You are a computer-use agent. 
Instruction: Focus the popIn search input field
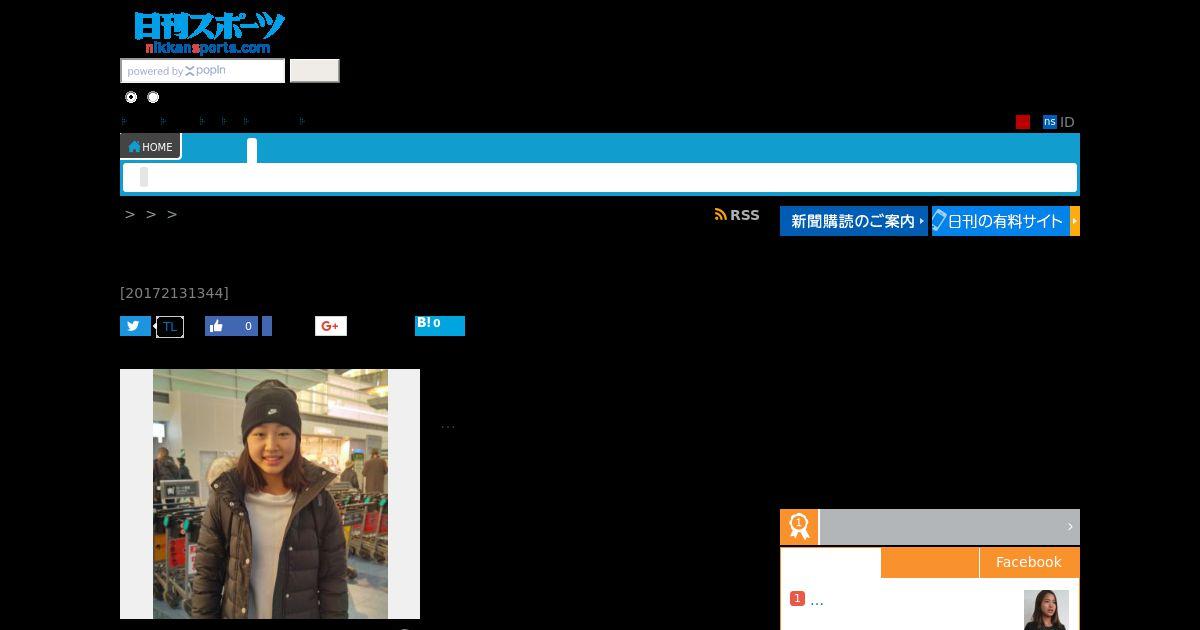tap(203, 71)
